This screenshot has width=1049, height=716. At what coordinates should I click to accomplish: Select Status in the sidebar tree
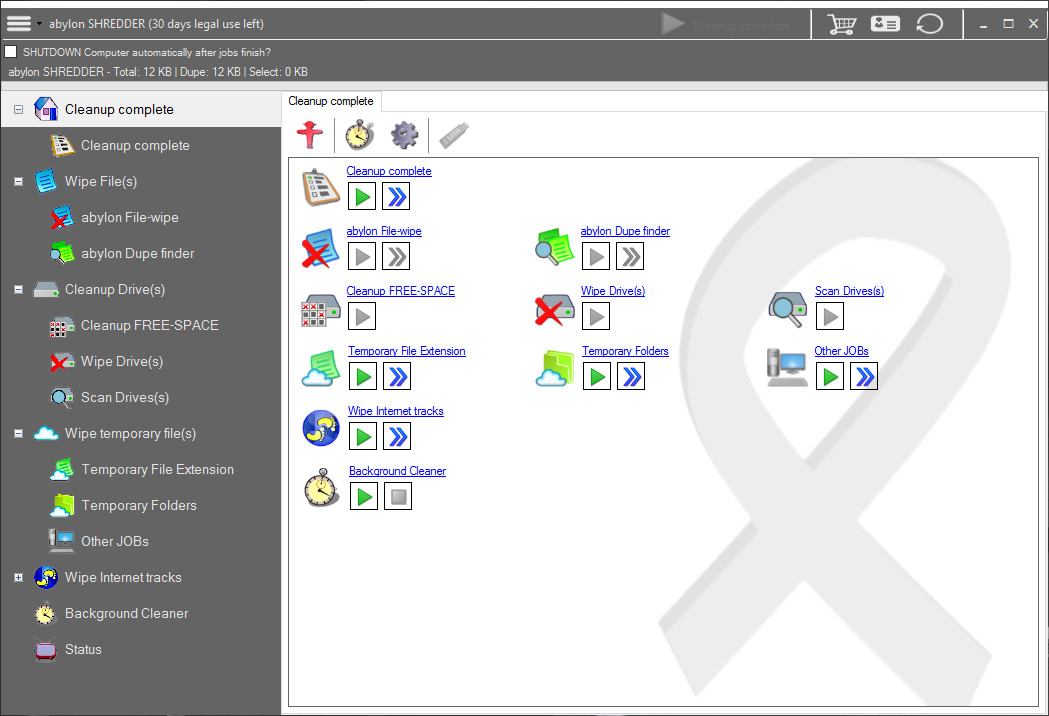[x=84, y=650]
